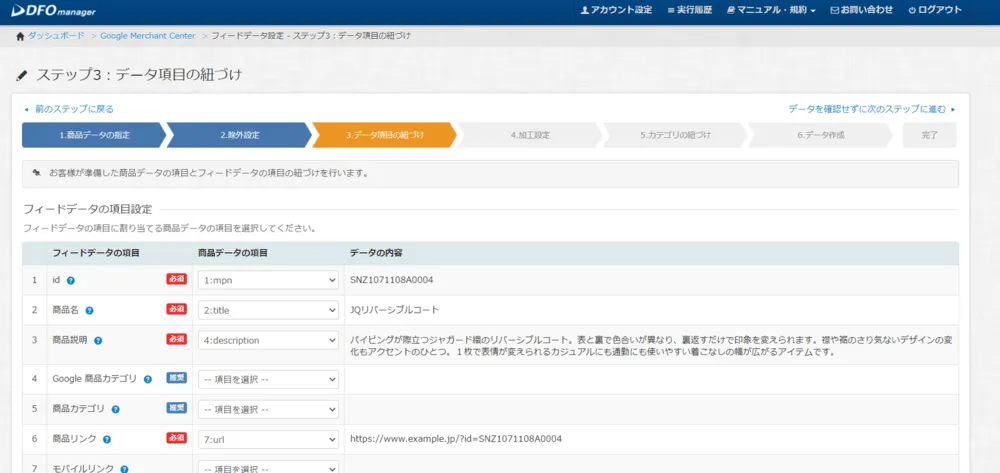Open dropdown for Google 商品カテゴリ row
This screenshot has width=1000, height=473.
click(268, 379)
